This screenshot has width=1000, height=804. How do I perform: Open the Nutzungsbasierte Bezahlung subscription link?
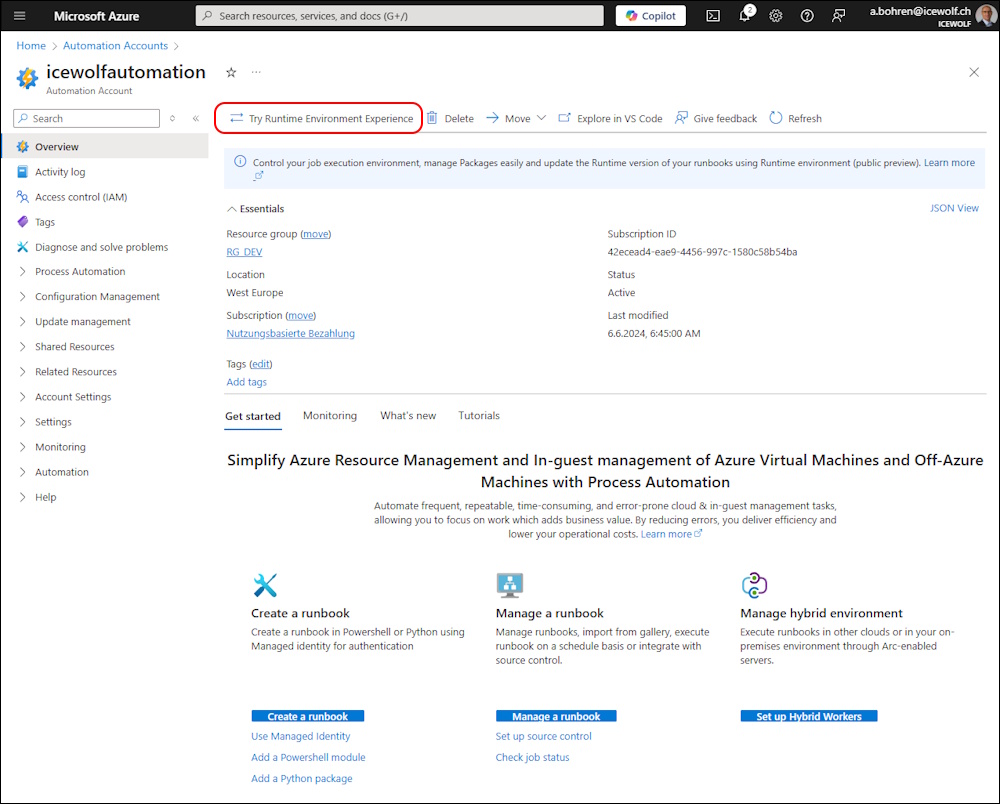tap(290, 333)
